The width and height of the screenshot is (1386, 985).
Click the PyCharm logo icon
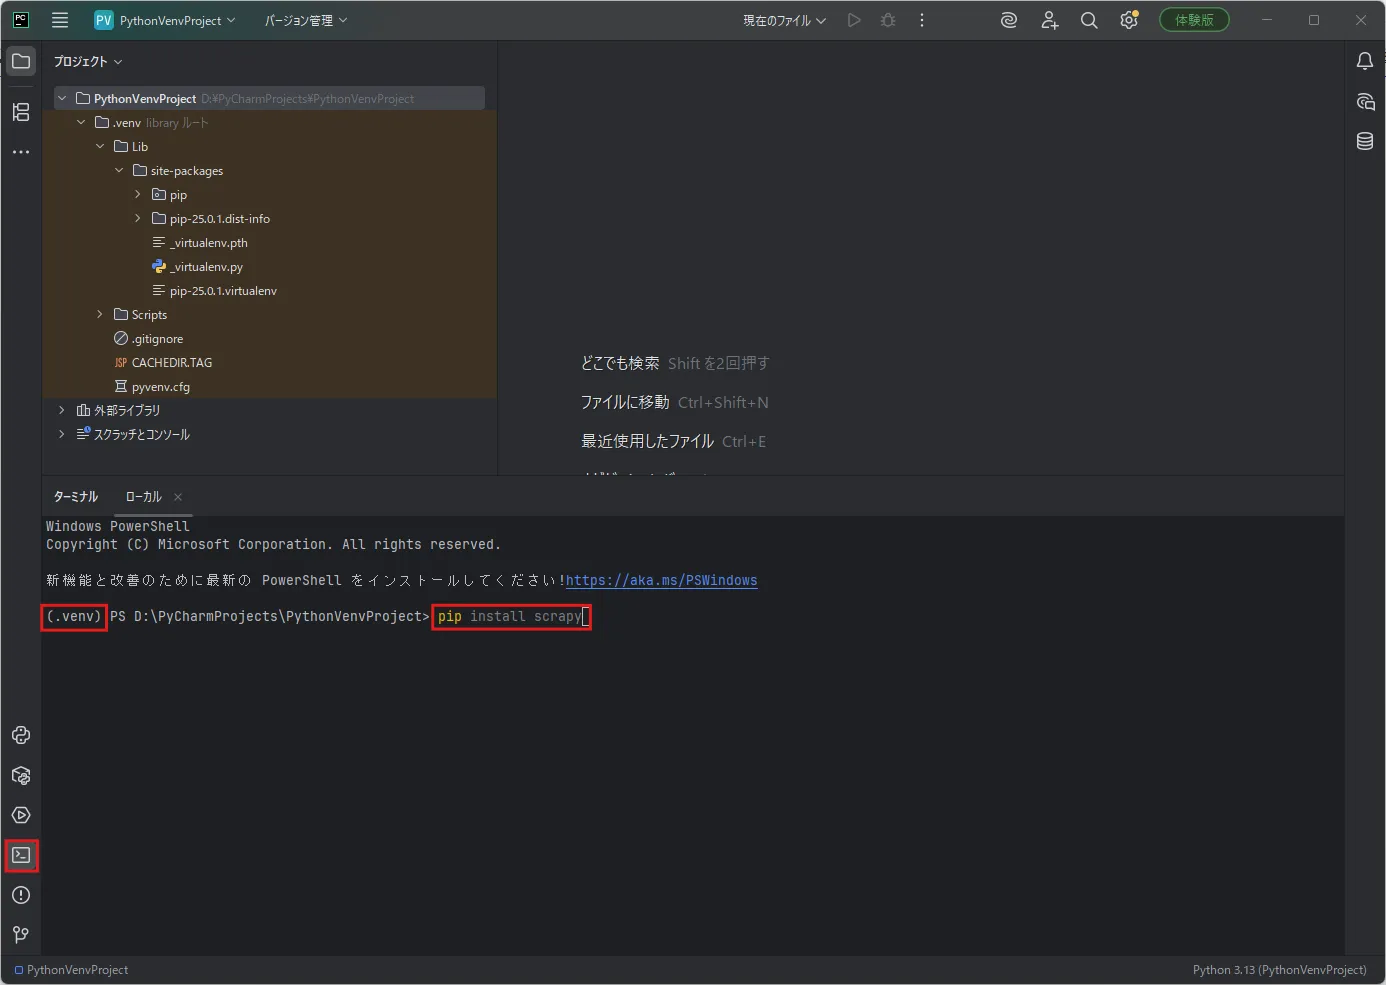coord(21,20)
